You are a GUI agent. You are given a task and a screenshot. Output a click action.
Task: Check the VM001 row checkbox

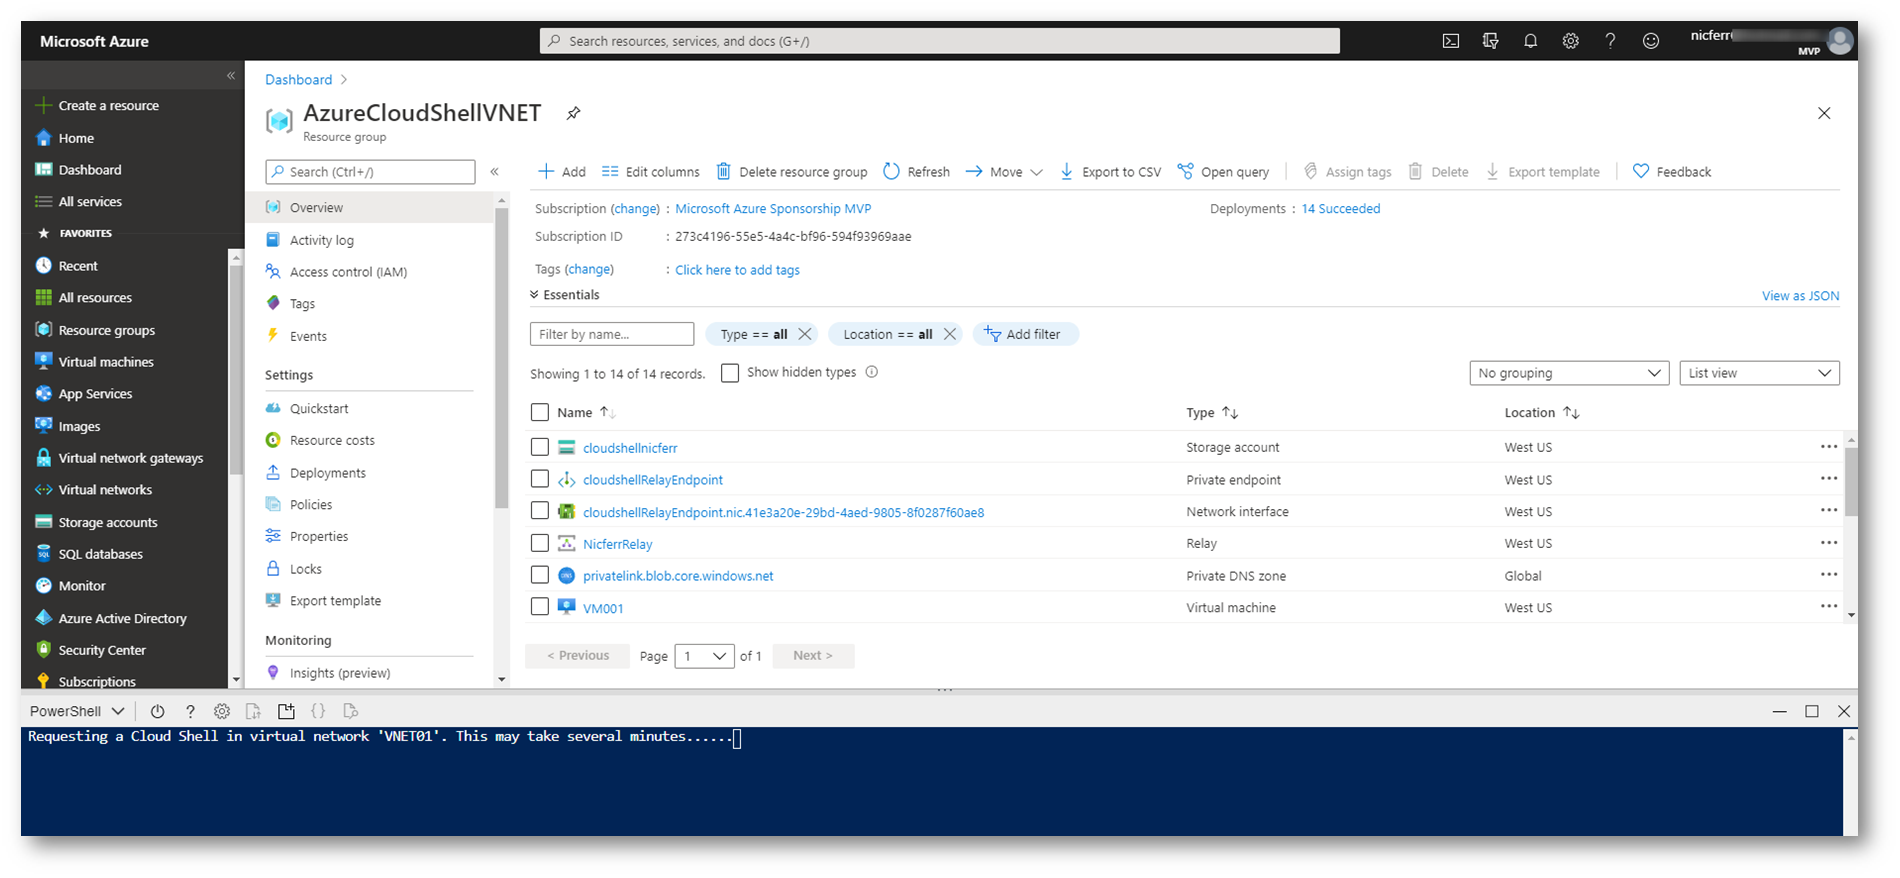tap(540, 607)
